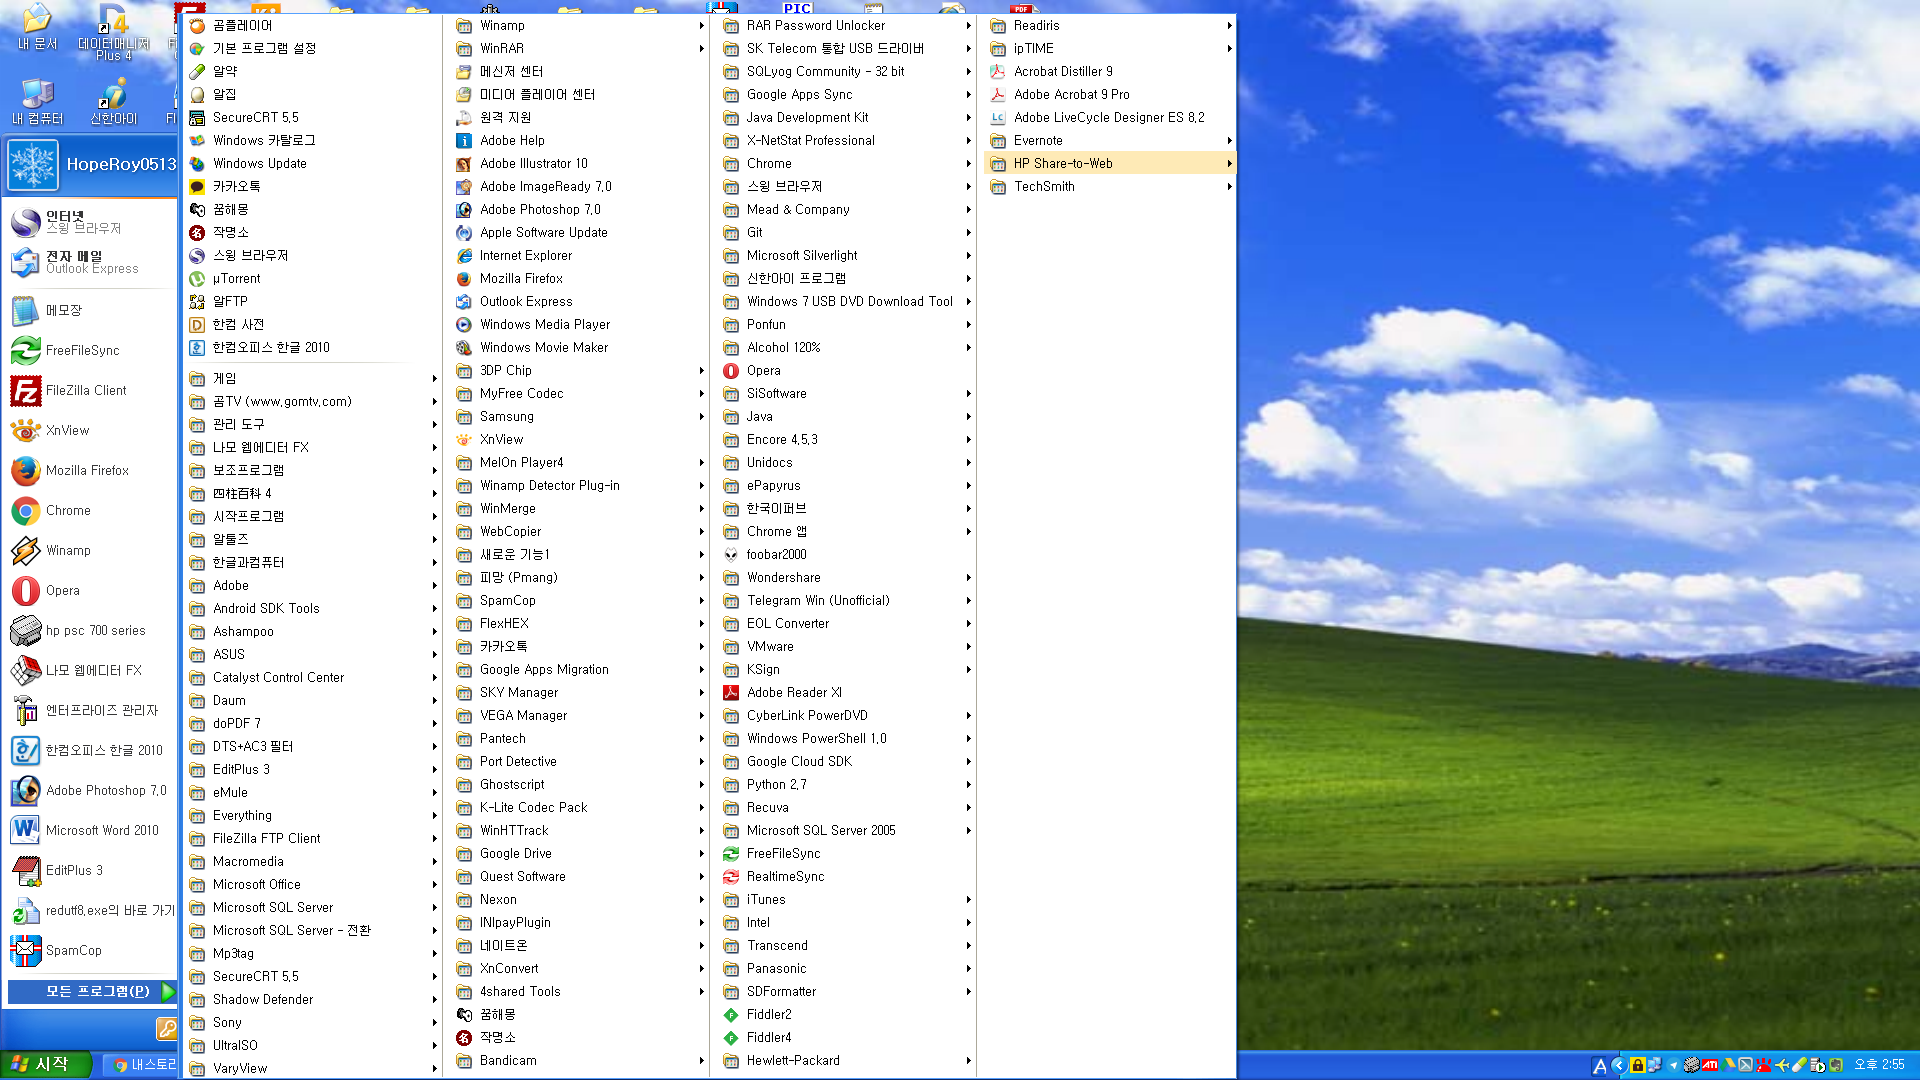The height and width of the screenshot is (1080, 1920).
Task: Click the HopeRoy0513 user picture
Action: point(33,165)
